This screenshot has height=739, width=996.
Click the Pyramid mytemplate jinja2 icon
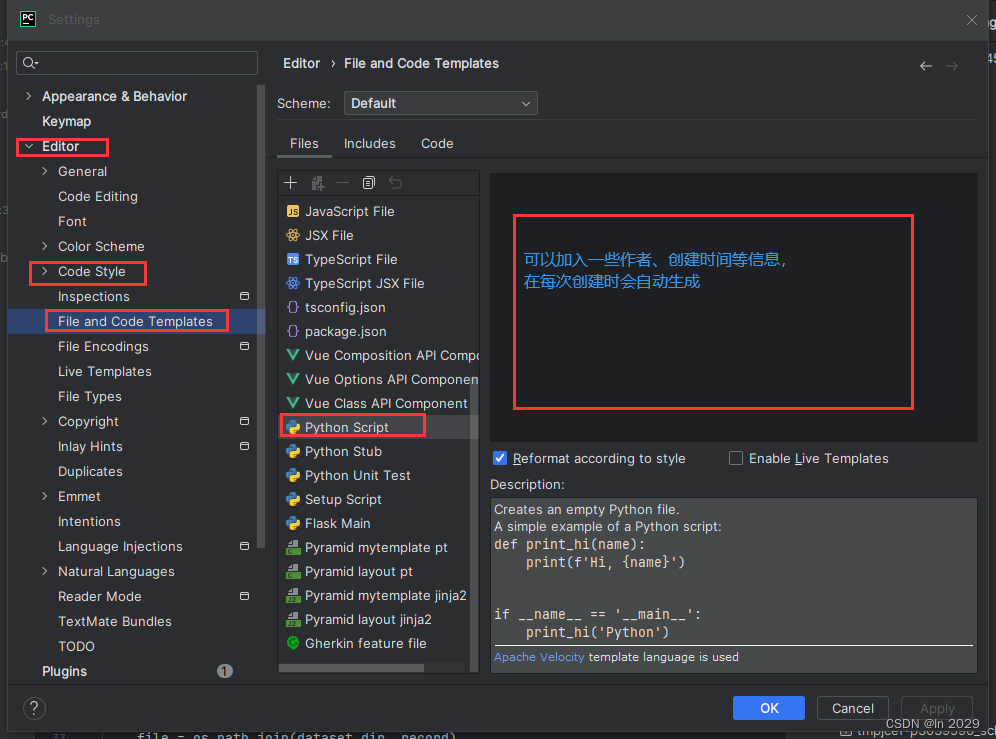coord(293,595)
